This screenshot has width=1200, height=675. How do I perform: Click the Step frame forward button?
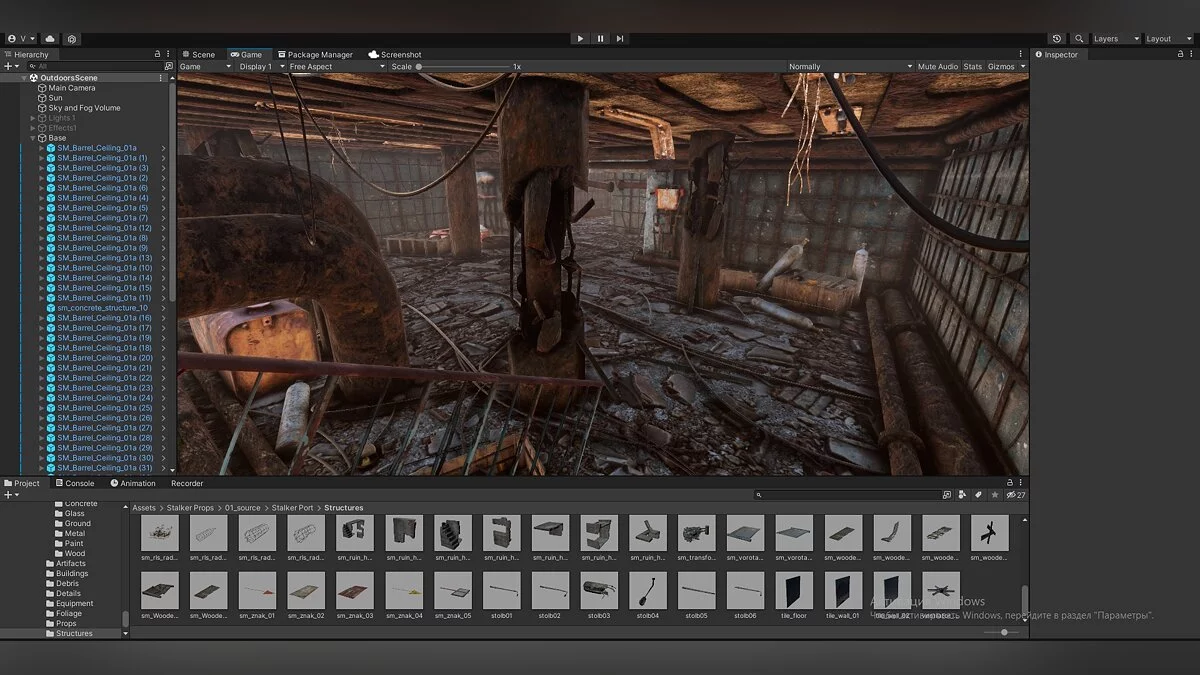click(x=620, y=39)
